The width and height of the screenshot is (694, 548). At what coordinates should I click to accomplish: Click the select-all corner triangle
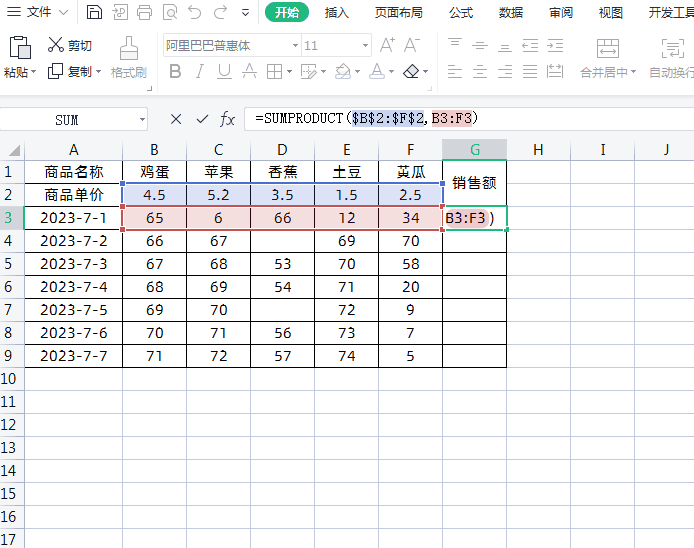tap(15, 151)
